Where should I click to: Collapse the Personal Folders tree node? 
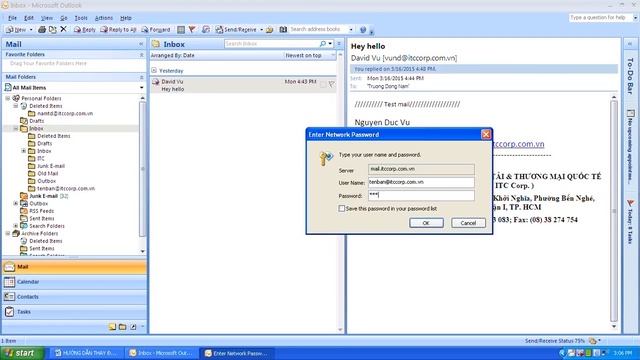[8, 98]
